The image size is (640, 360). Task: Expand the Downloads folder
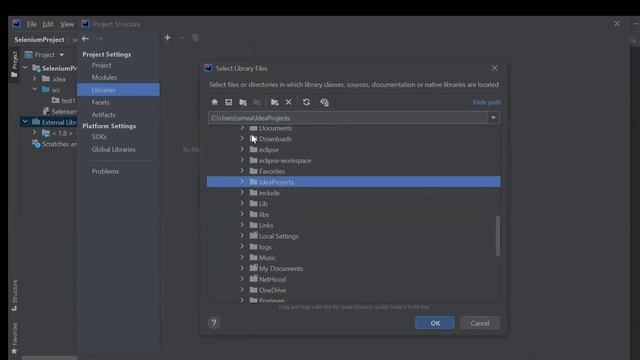pyautogui.click(x=242, y=139)
